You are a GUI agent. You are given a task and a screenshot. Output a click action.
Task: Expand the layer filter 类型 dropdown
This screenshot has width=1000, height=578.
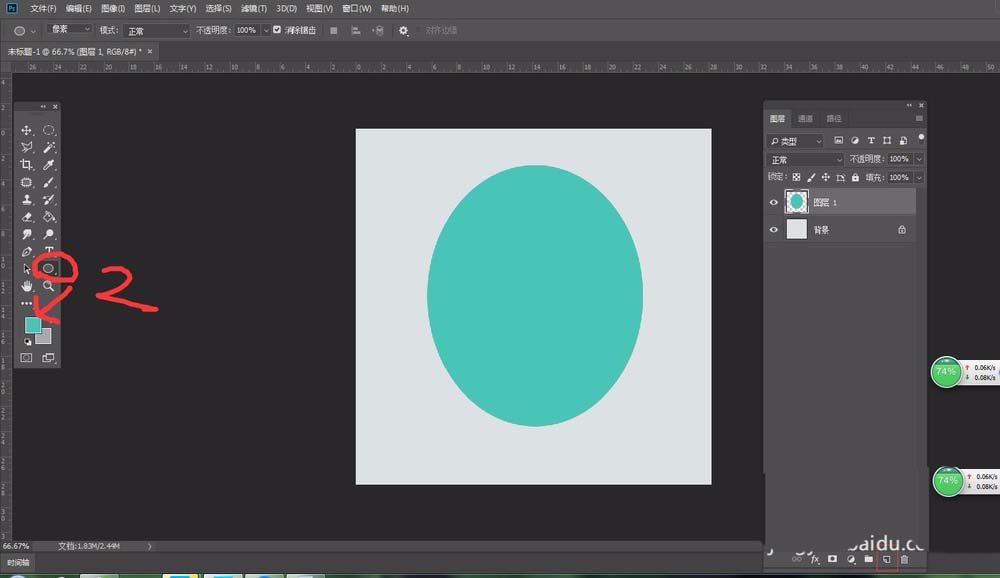click(796, 141)
